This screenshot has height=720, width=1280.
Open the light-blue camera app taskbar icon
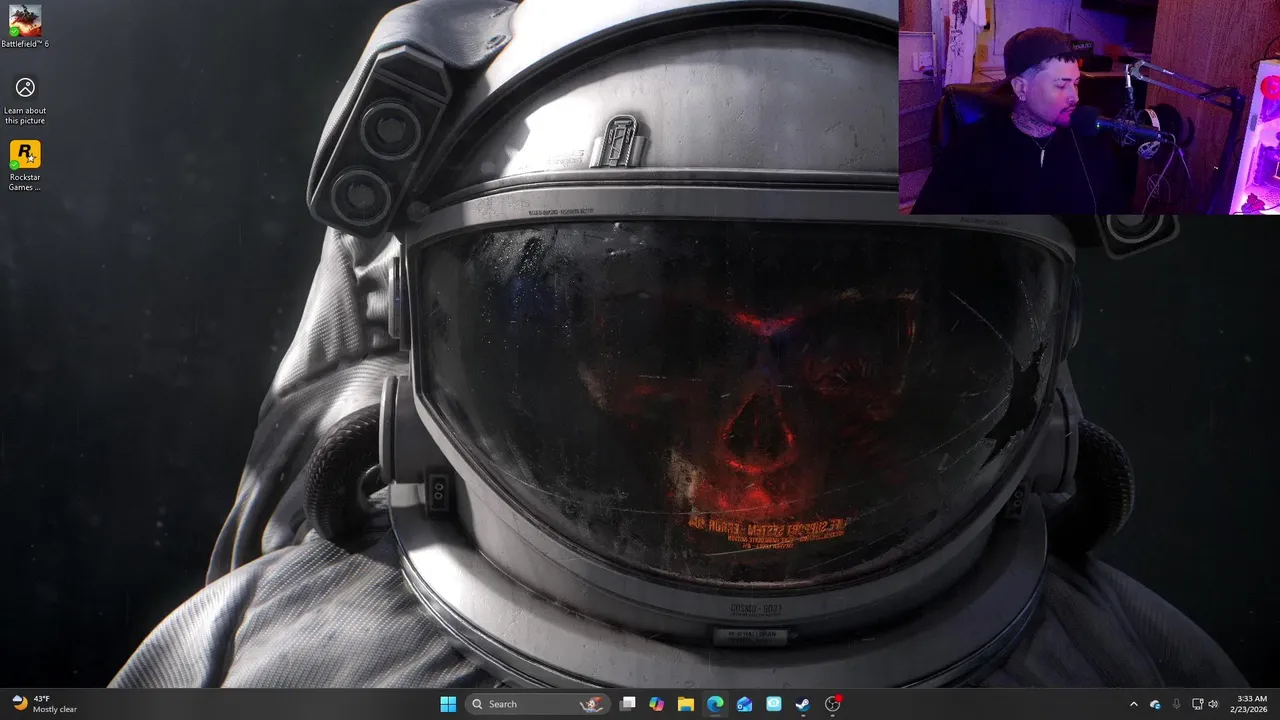[774, 704]
